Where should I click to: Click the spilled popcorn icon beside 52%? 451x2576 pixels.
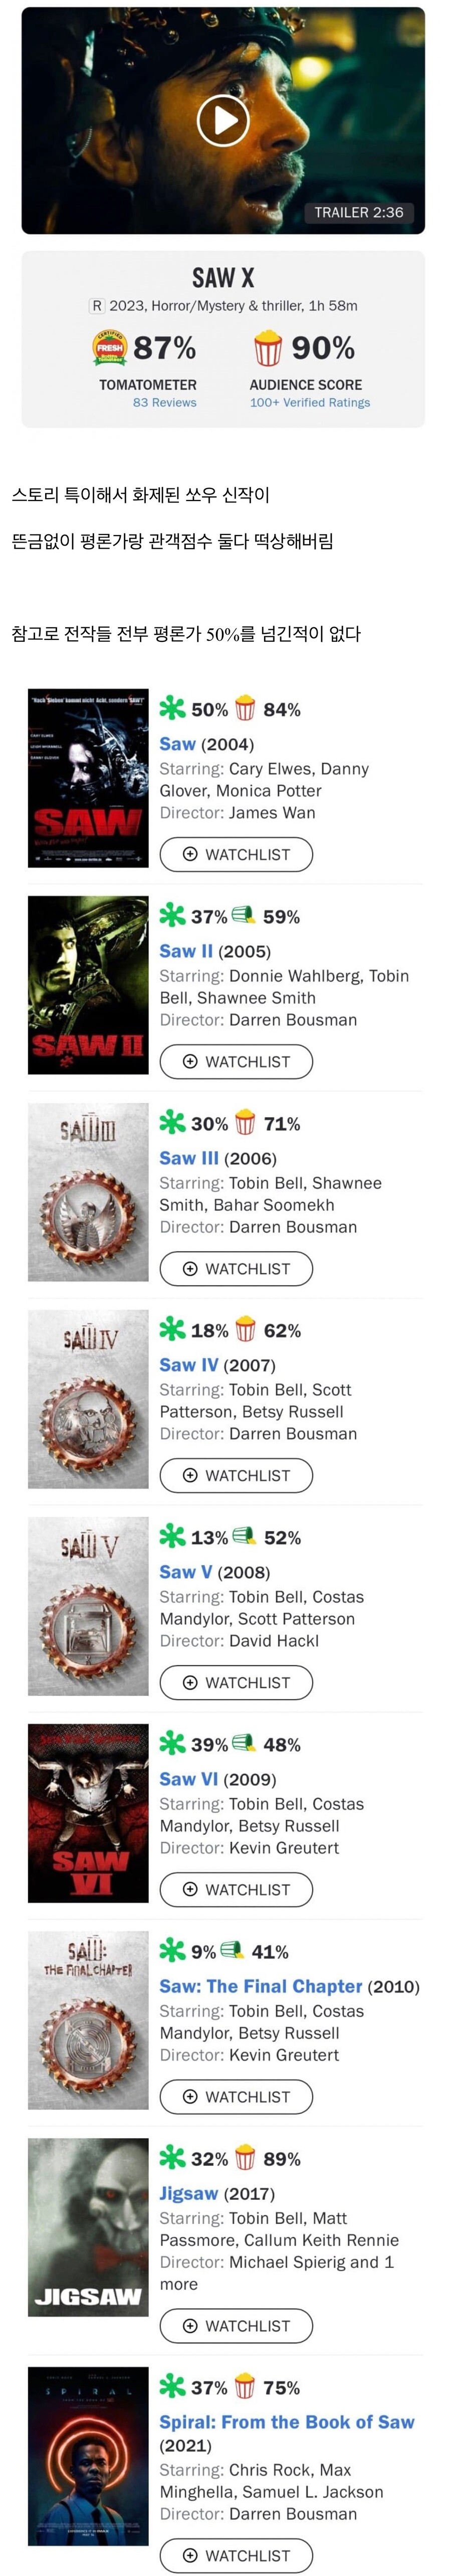244,1536
